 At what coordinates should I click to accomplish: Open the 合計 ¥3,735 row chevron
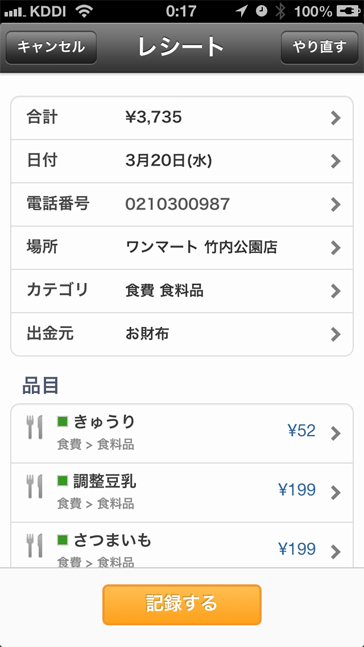tap(336, 118)
